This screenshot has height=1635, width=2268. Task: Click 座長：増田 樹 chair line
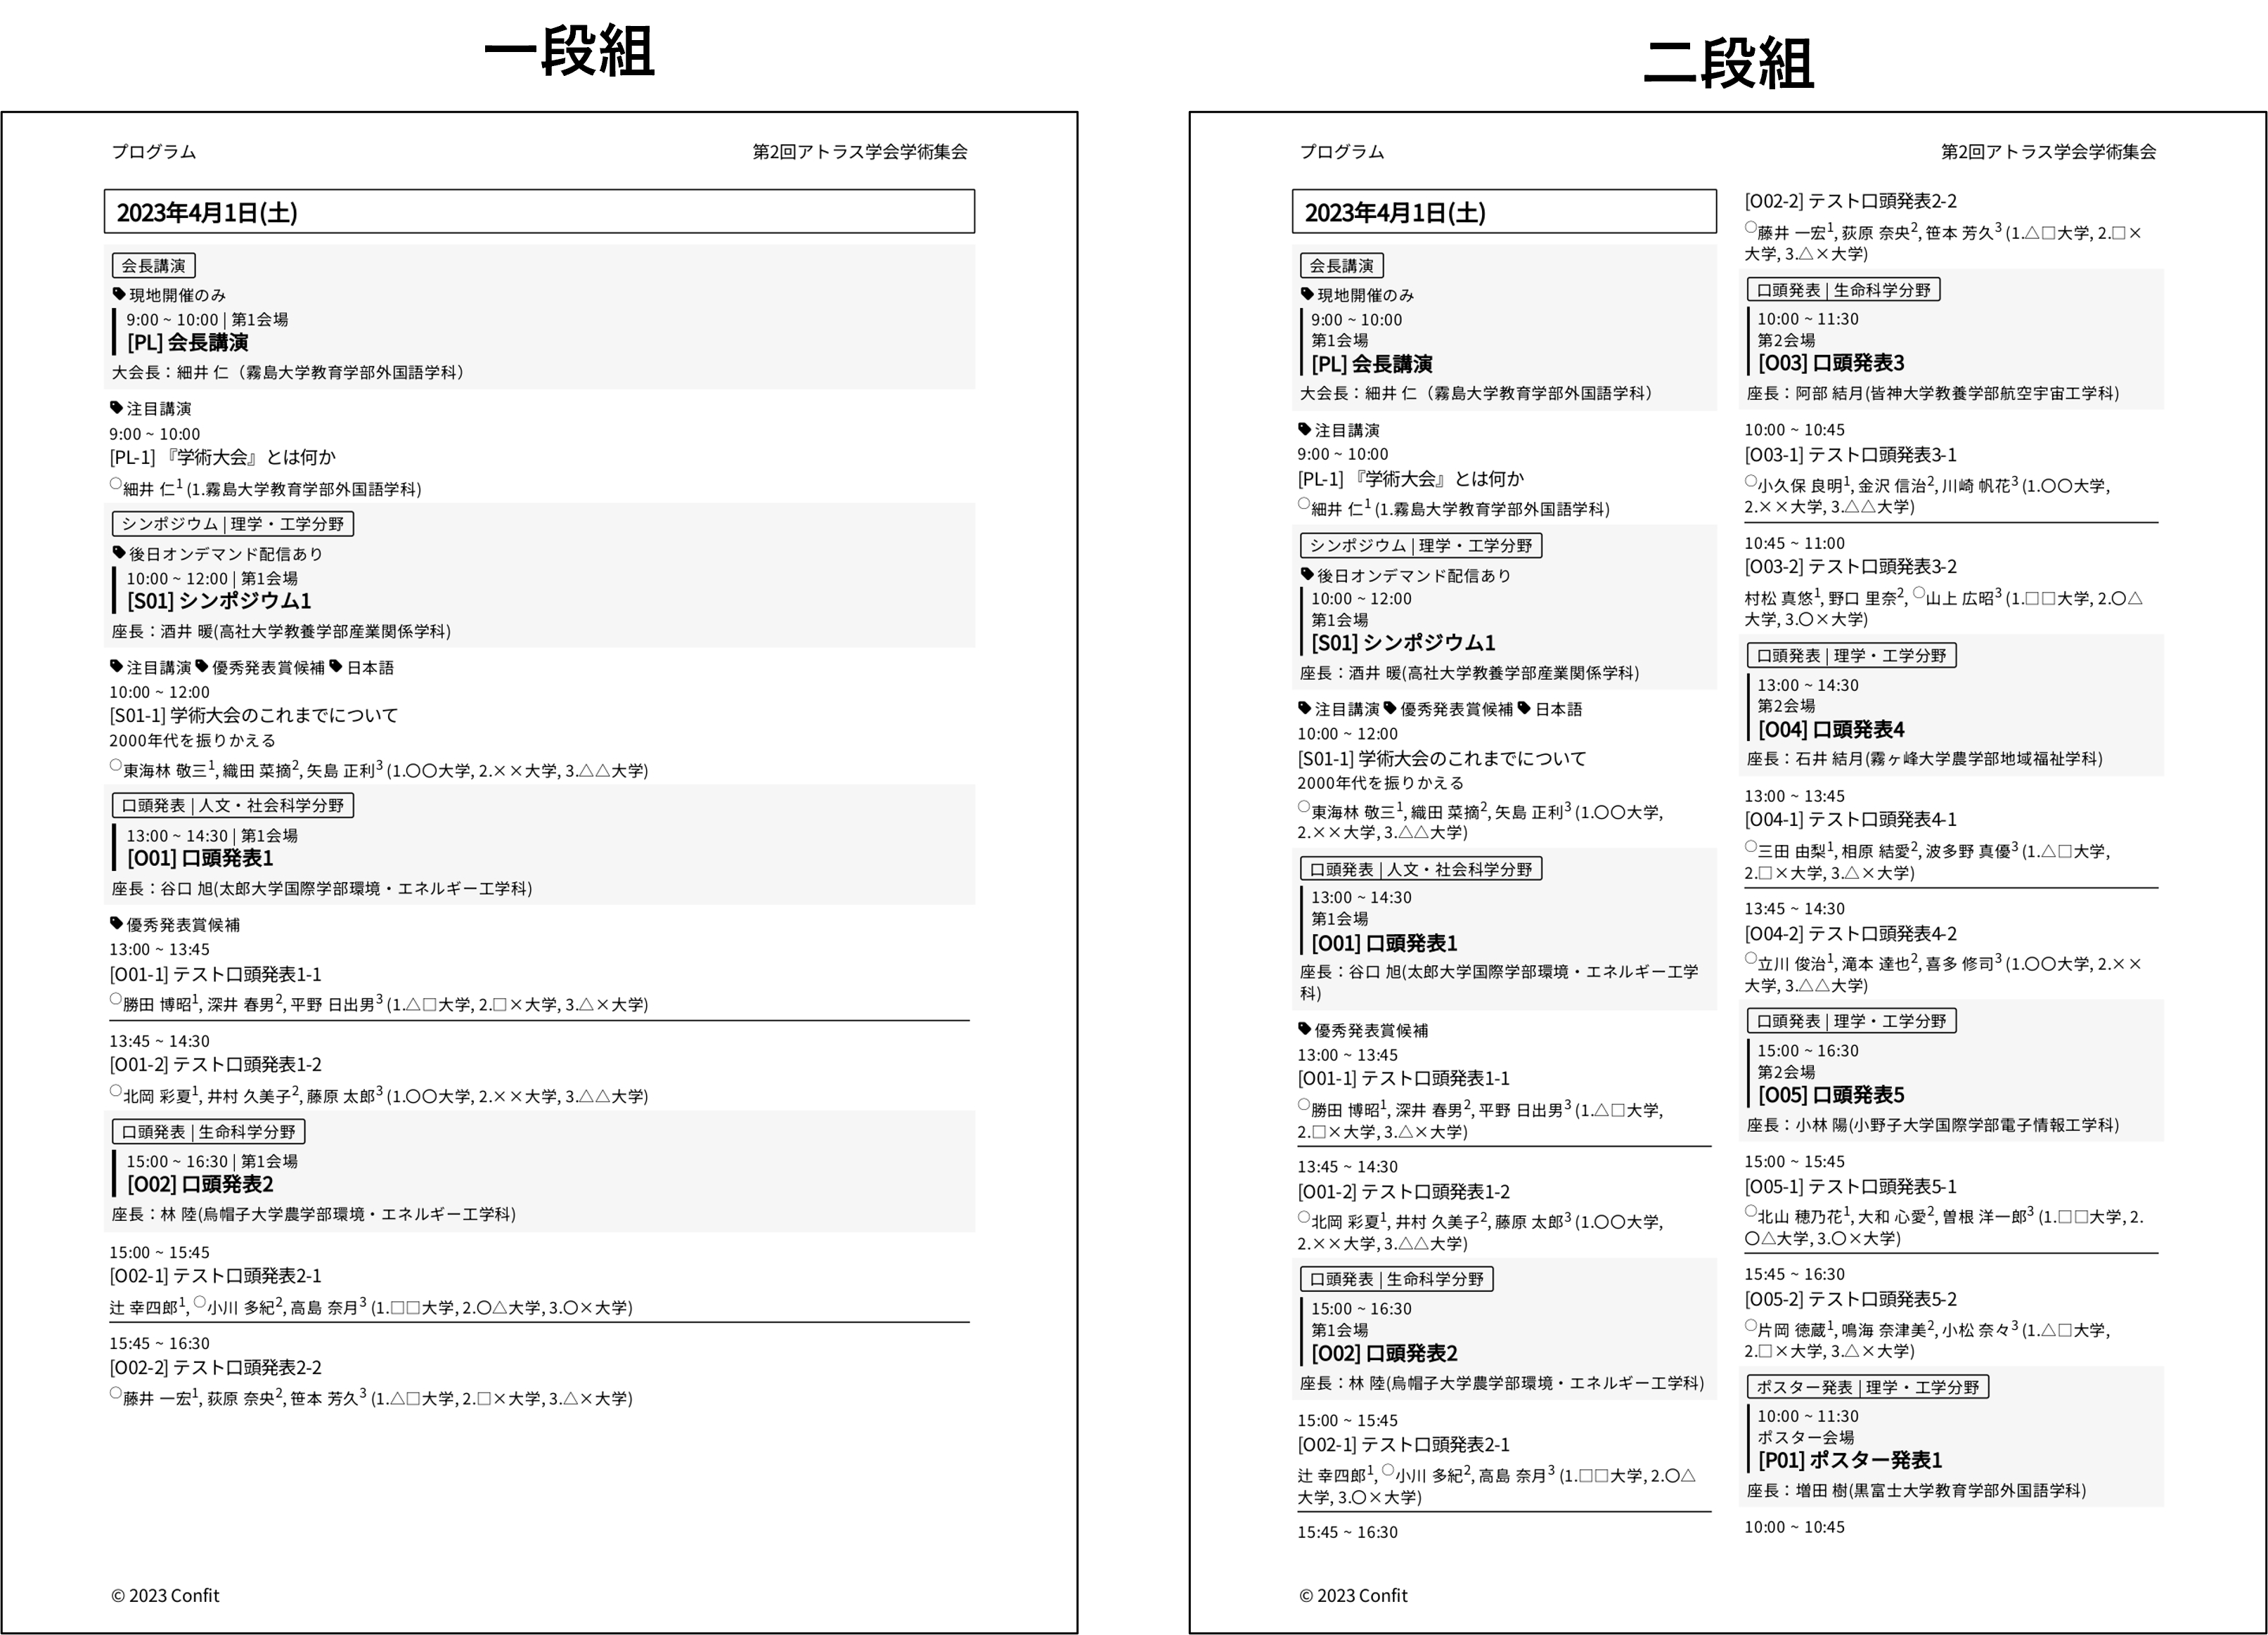click(1916, 1490)
